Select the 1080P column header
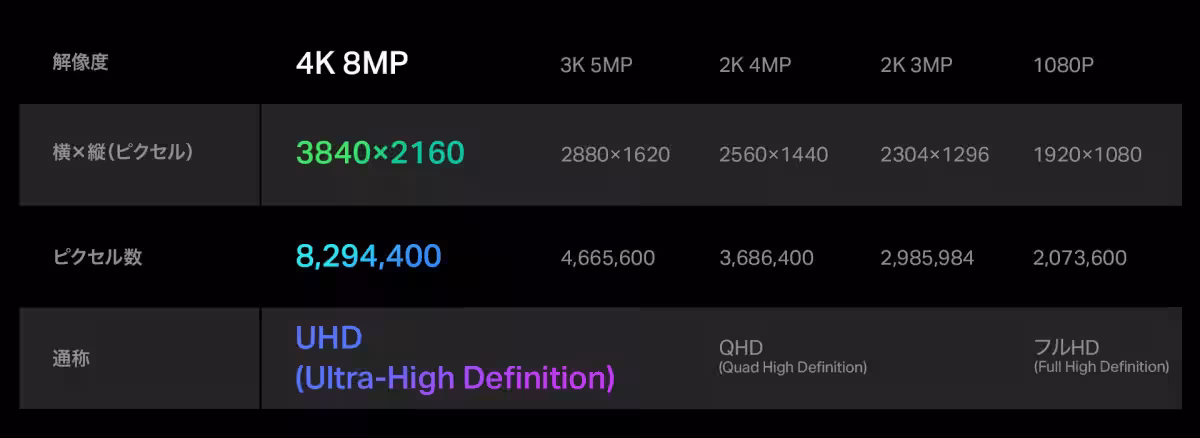The image size is (1200, 438). (1063, 65)
